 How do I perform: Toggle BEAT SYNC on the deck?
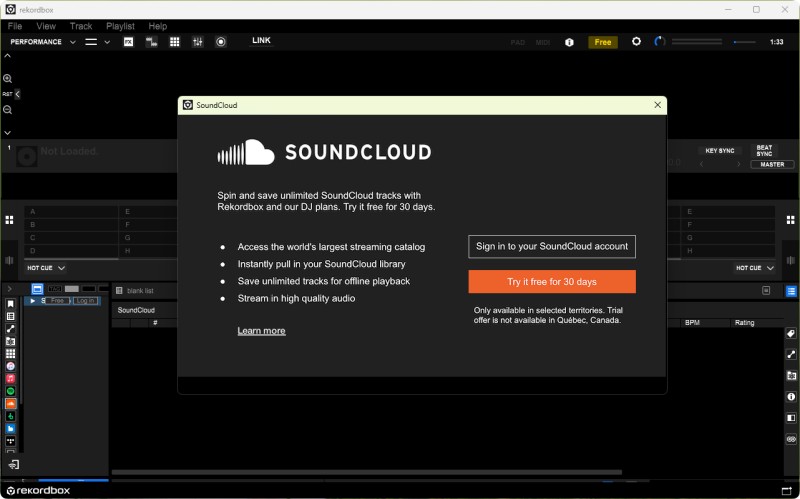(764, 151)
